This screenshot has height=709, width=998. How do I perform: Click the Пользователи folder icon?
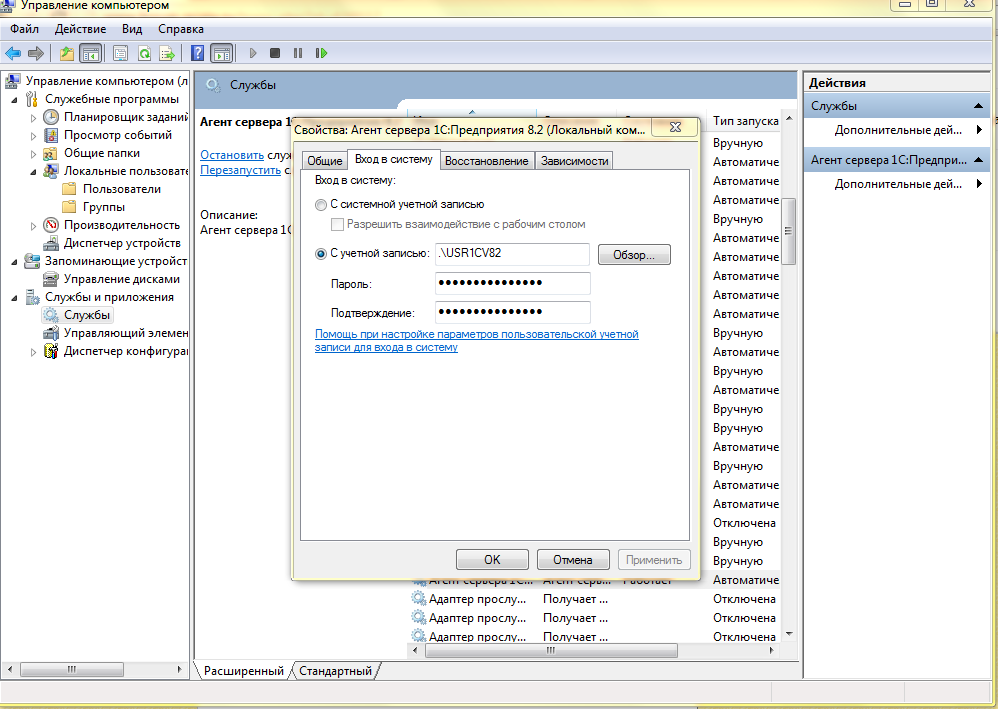point(69,189)
